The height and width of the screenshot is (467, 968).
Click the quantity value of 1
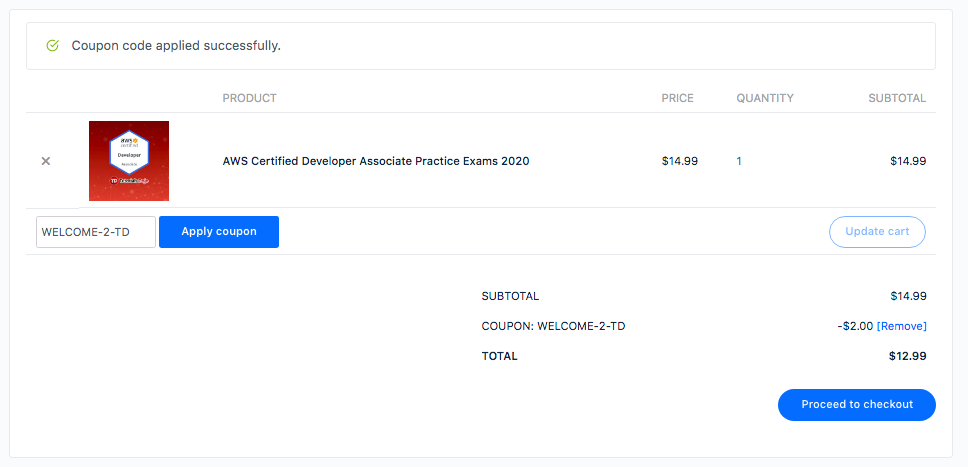pos(739,161)
